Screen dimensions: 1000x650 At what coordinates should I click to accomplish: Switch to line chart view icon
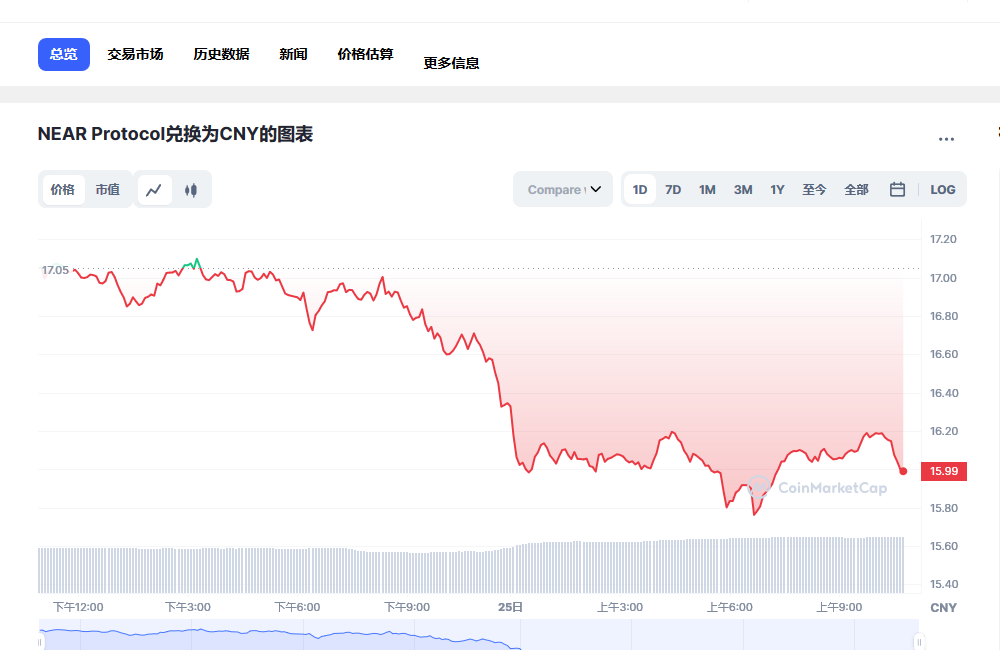click(154, 189)
